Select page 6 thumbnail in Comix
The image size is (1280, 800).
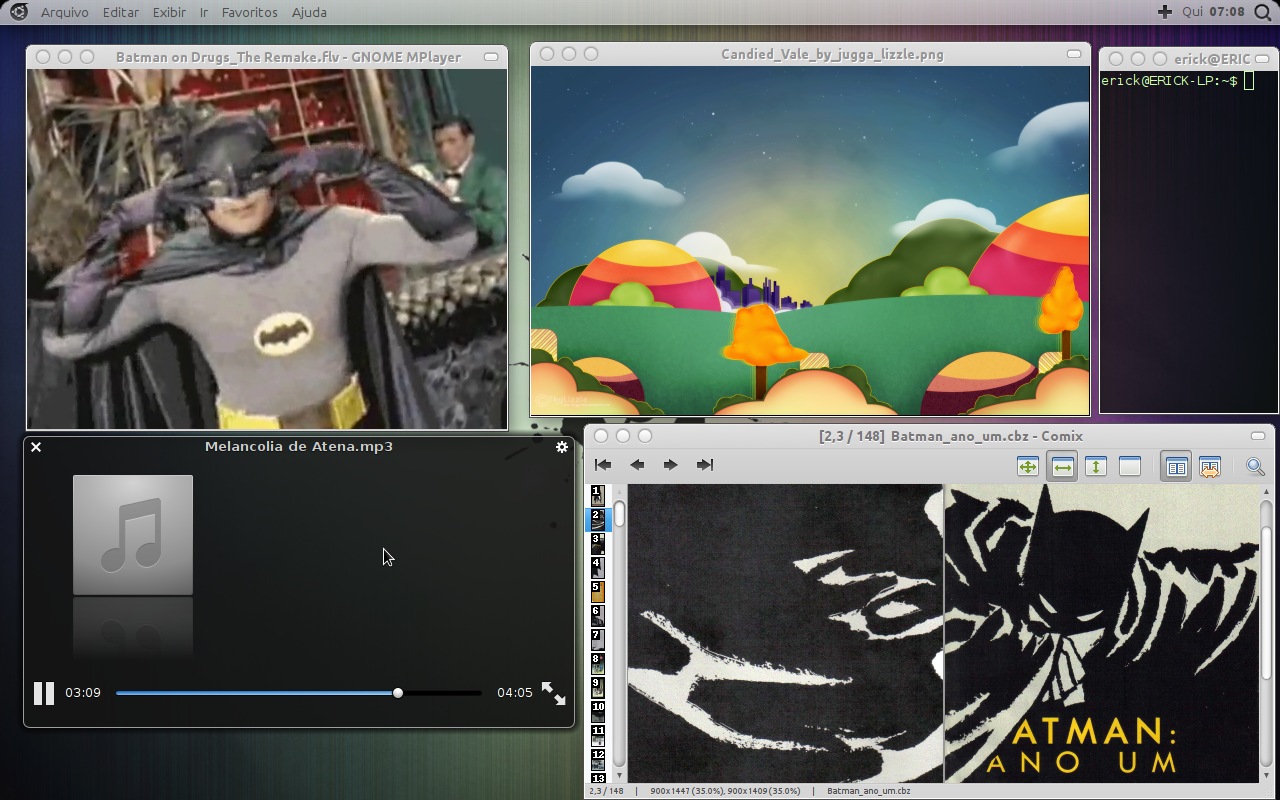click(598, 616)
